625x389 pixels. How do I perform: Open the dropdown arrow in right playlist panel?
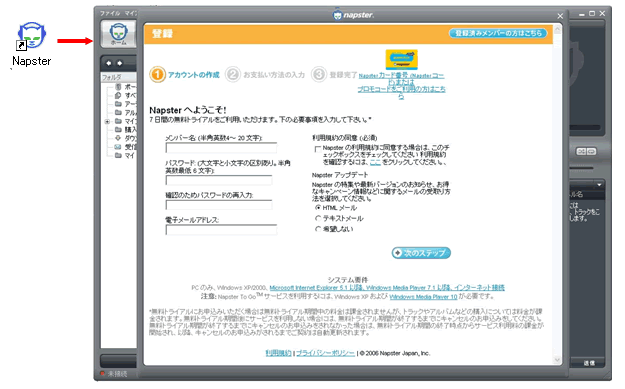(x=599, y=185)
